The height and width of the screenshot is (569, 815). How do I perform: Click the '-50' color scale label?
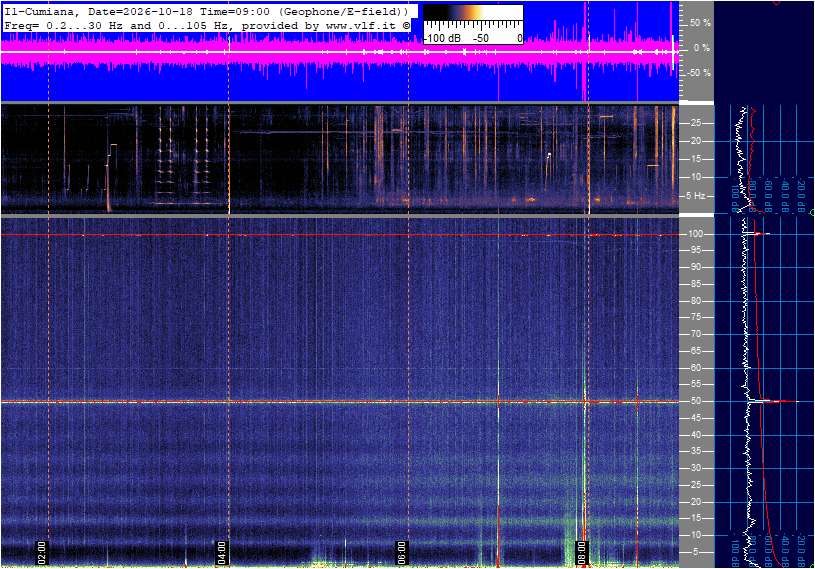click(481, 38)
